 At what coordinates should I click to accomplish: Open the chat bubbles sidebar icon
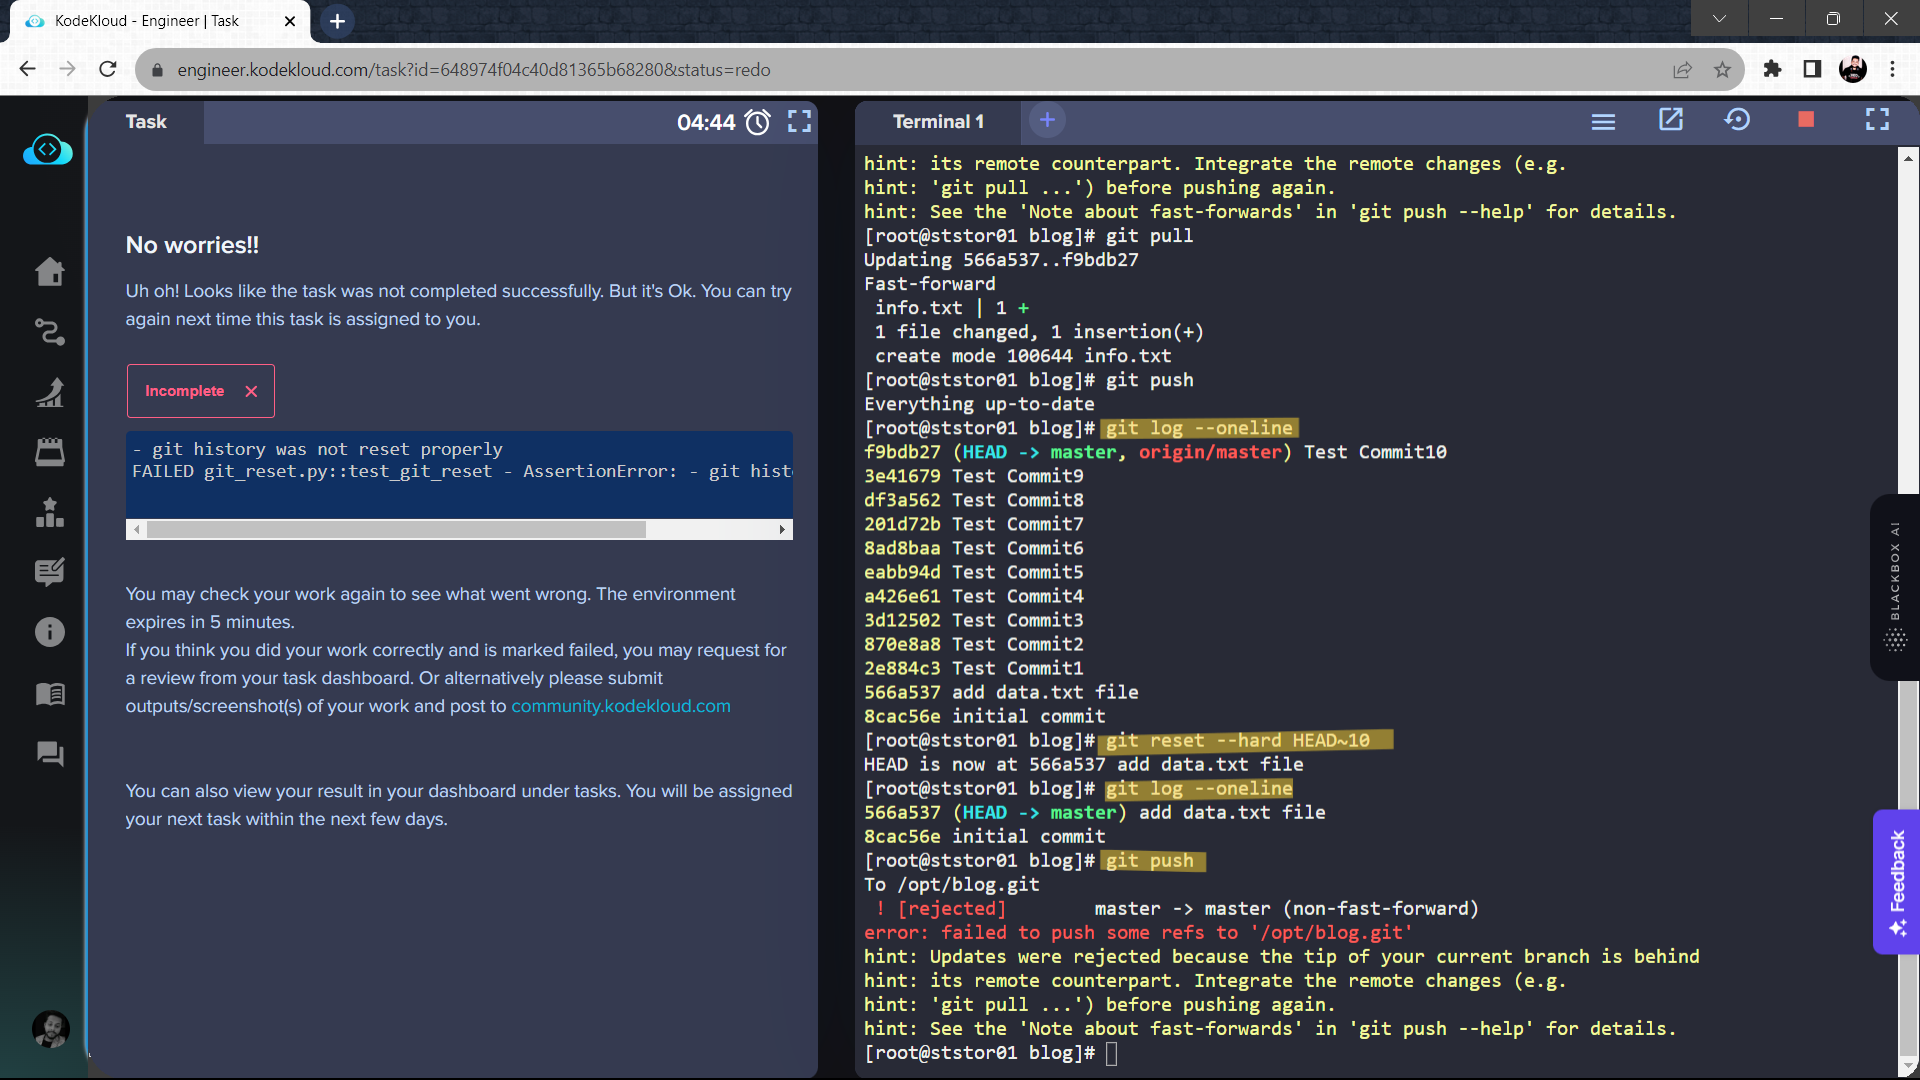coord(50,754)
